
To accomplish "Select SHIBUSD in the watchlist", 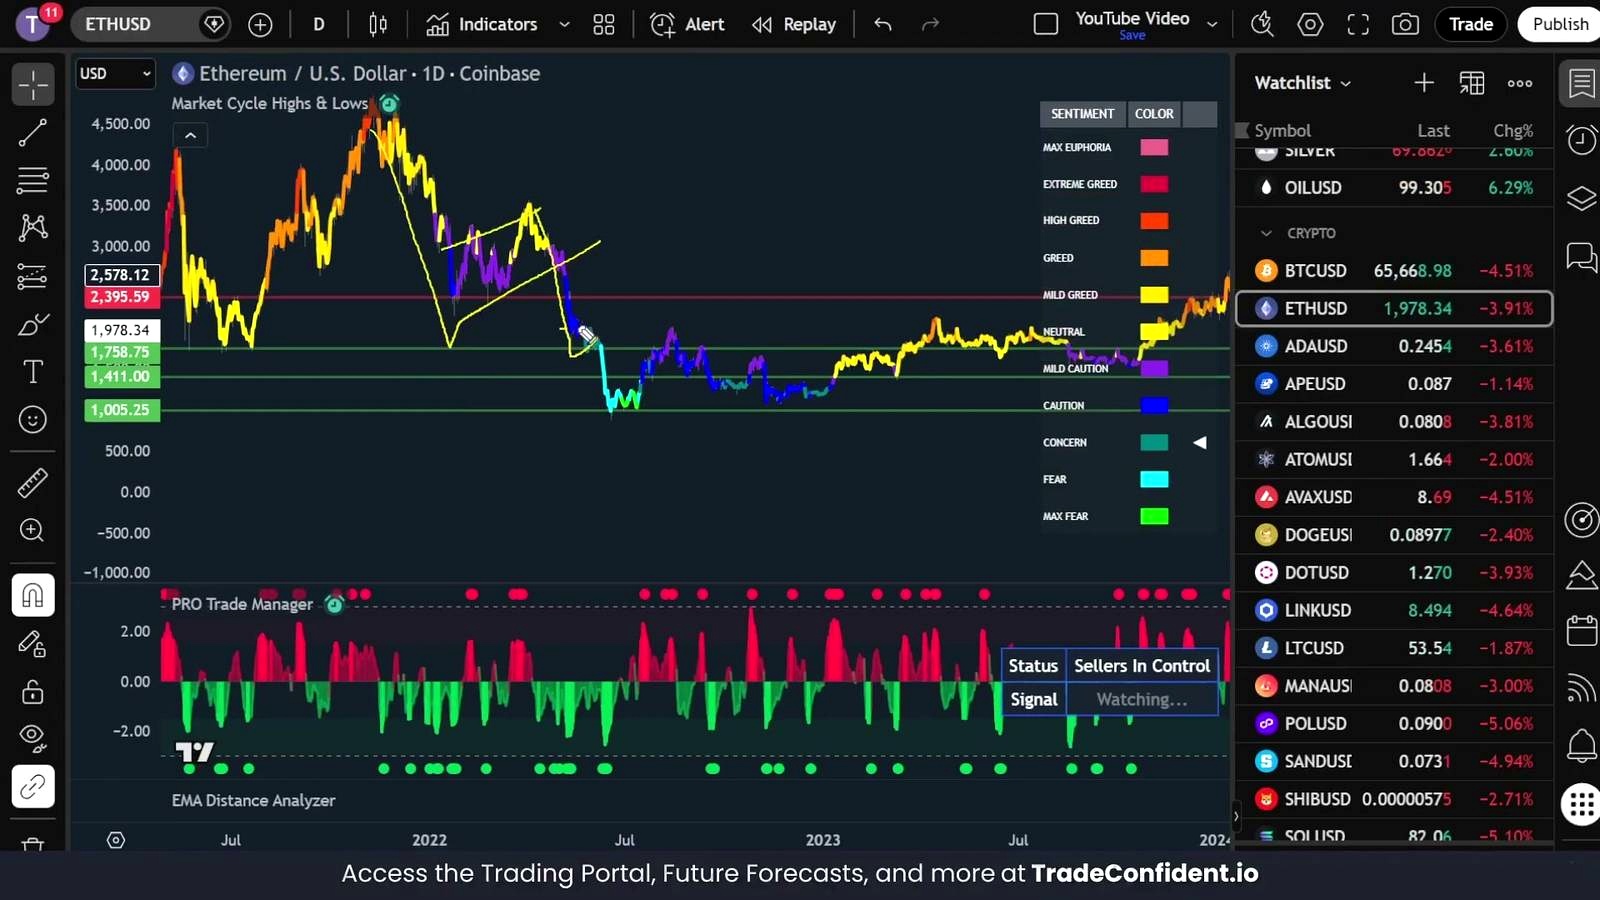I will [x=1394, y=799].
